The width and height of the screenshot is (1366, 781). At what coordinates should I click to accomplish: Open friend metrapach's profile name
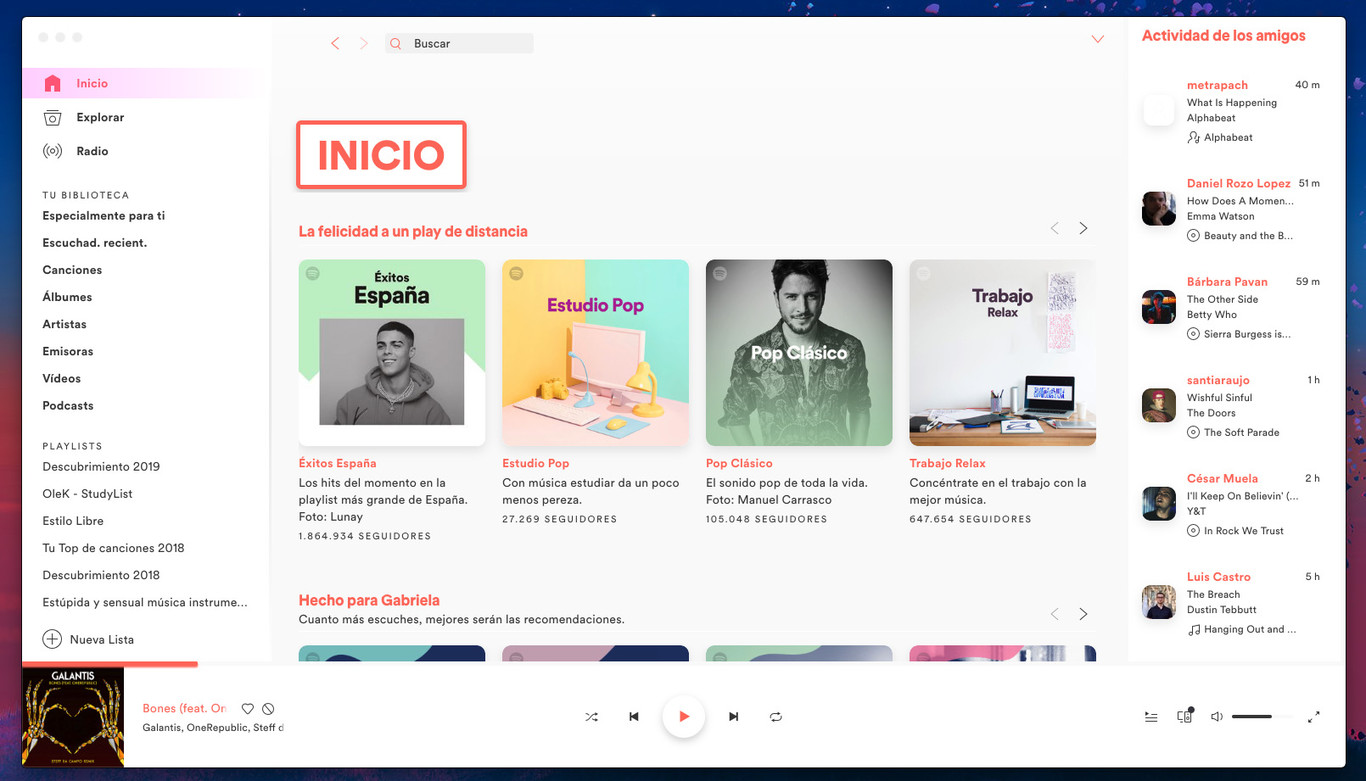click(1217, 85)
